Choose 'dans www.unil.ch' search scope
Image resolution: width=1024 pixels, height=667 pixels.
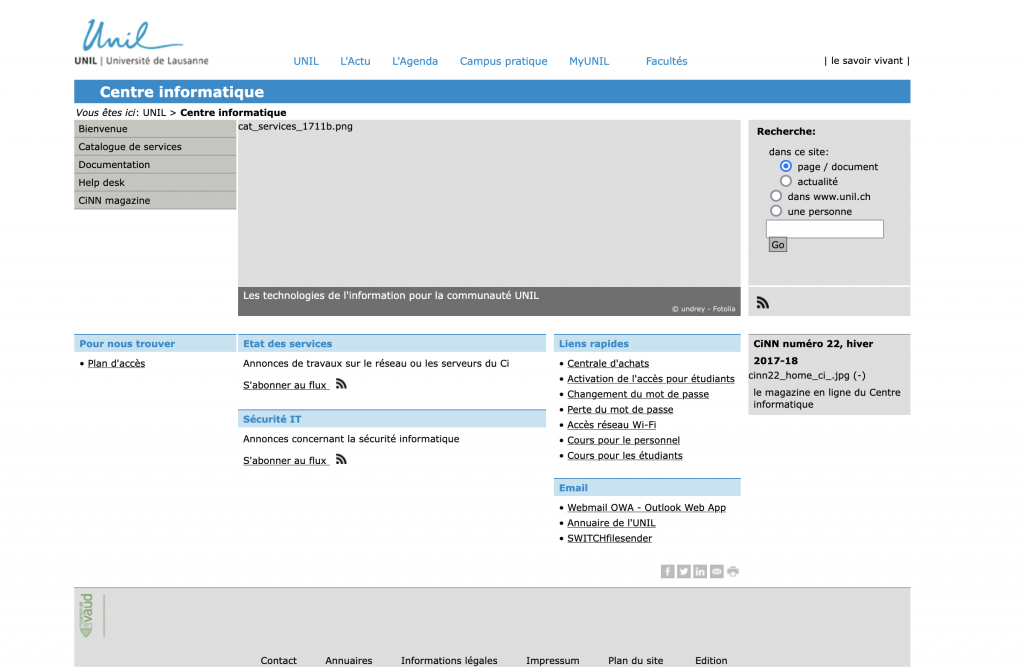click(776, 196)
